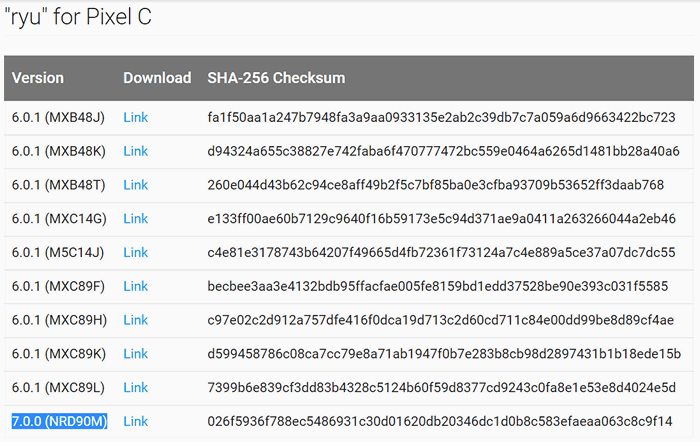700x442 pixels.
Task: Click the checksum beginning with becbee3aa3
Action: pyautogui.click(x=438, y=286)
